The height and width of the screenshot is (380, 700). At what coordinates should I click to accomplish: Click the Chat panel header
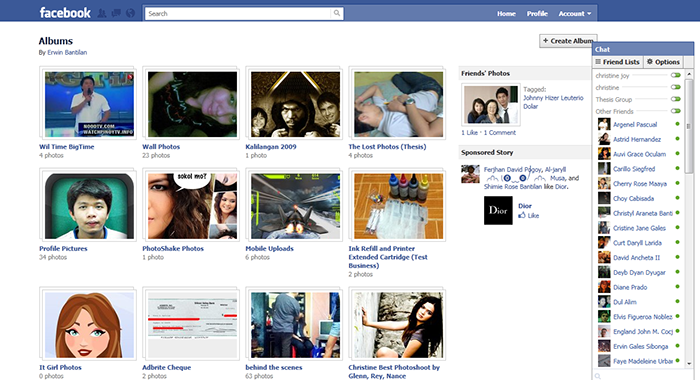click(643, 49)
